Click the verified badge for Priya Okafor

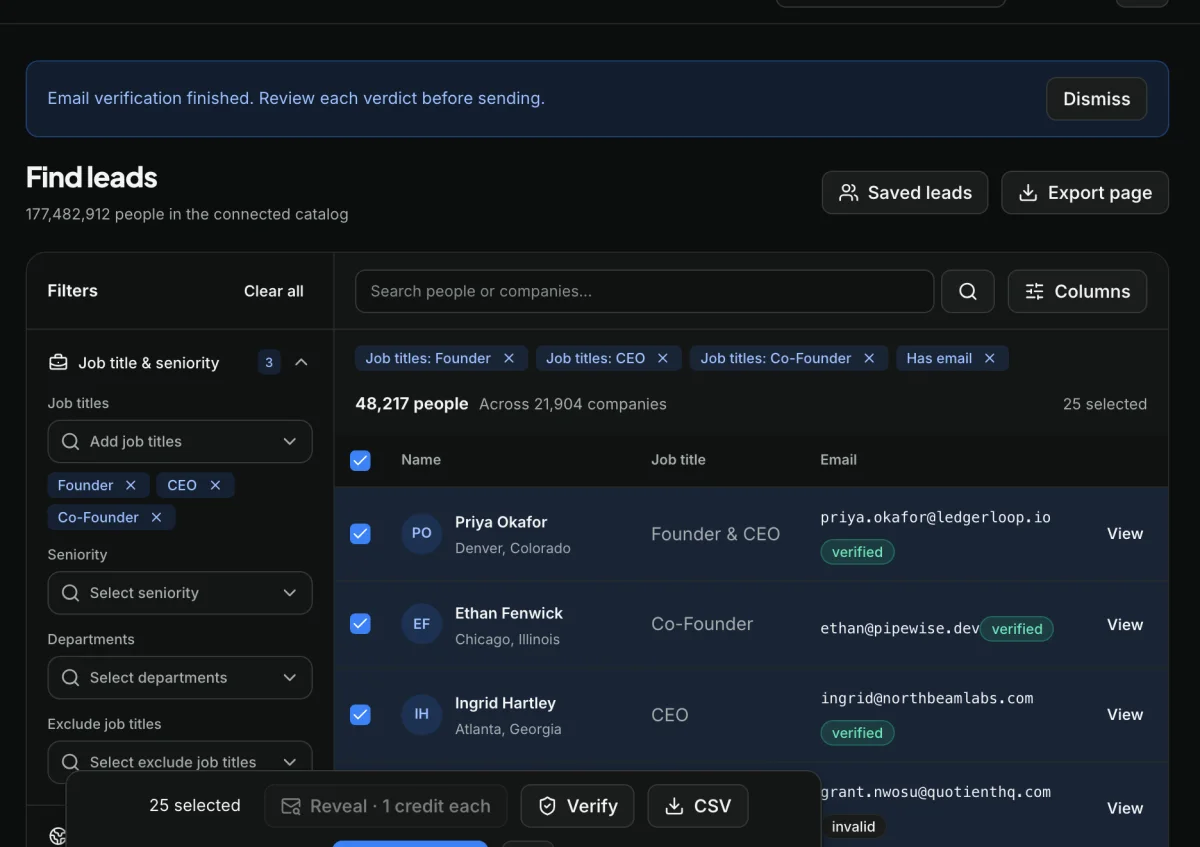tap(857, 552)
